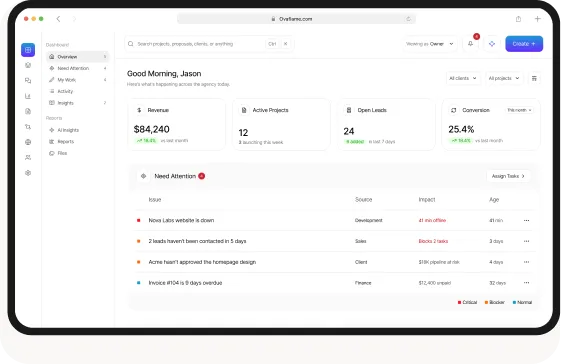Open the bar chart icon in the left rail
Screen dimensions: 561x364
(28, 96)
